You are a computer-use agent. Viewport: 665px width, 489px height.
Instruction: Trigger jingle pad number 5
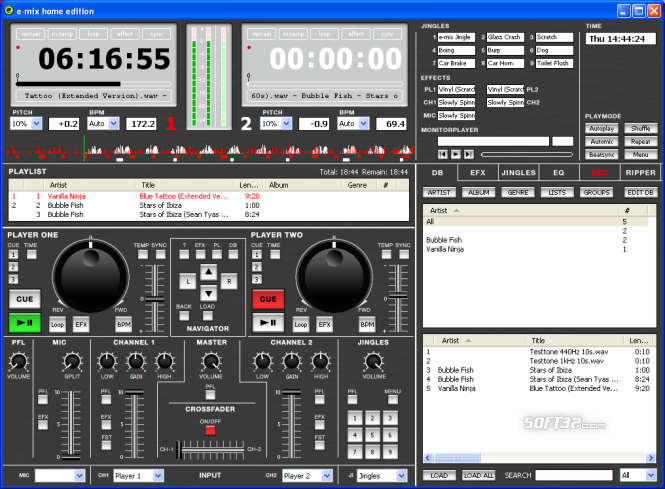[372, 435]
